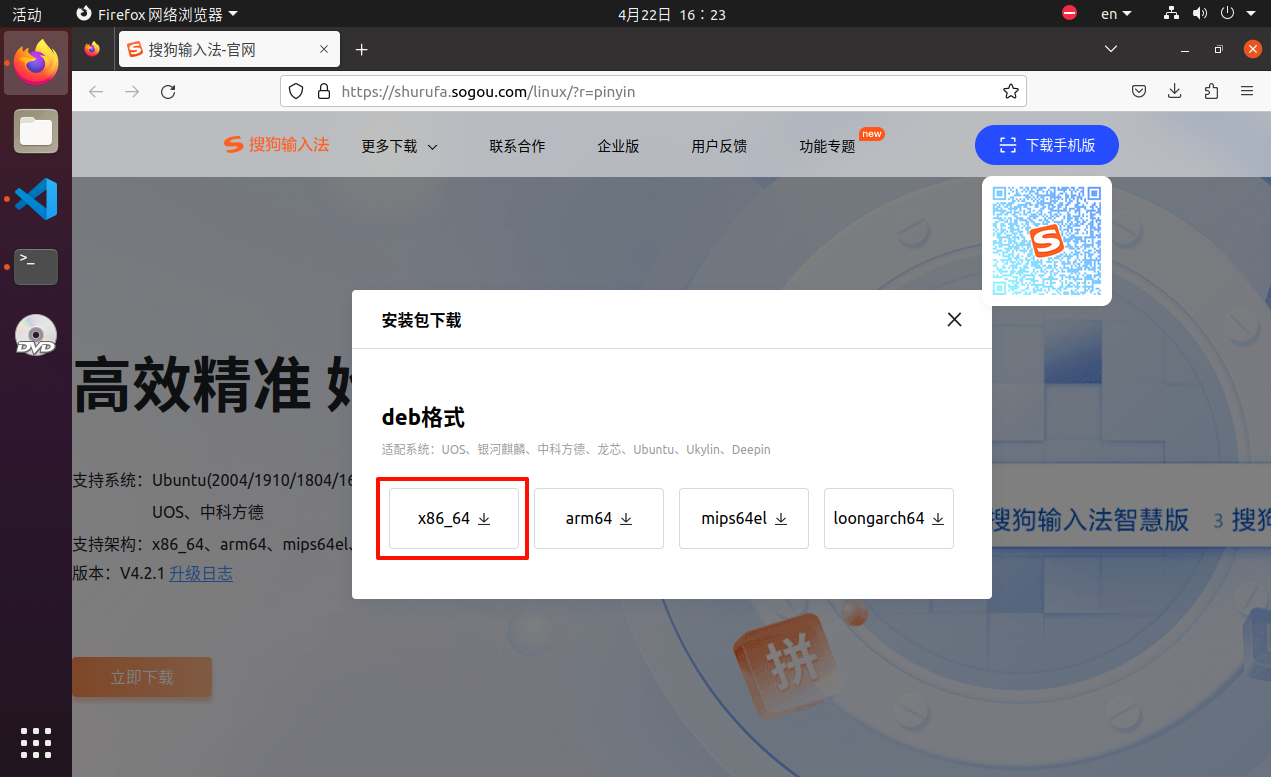Viewport: 1271px width, 777px height.
Task: Open power system menu in top bar
Action: pyautogui.click(x=1236, y=14)
